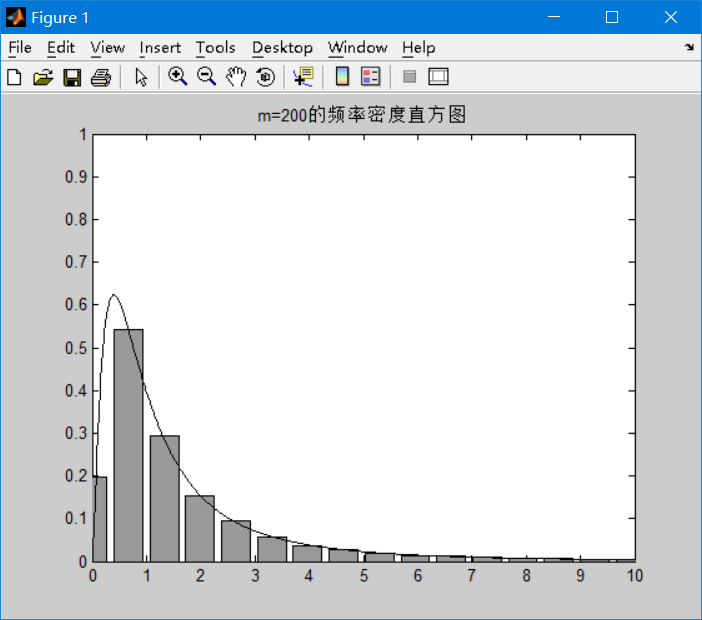Activate the Data Cursor tool
The image size is (702, 620).
pos(304,77)
